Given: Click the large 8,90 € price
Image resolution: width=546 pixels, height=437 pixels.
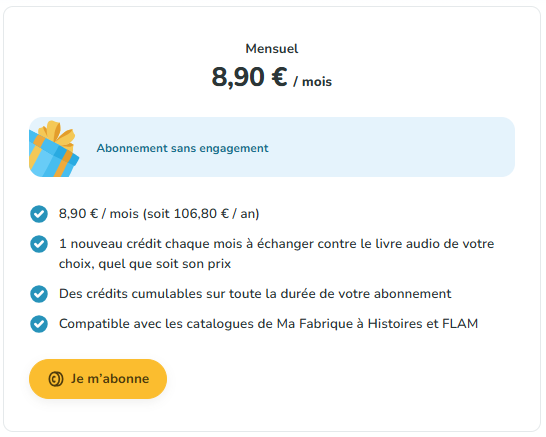Looking at the screenshot, I should pos(249,77).
